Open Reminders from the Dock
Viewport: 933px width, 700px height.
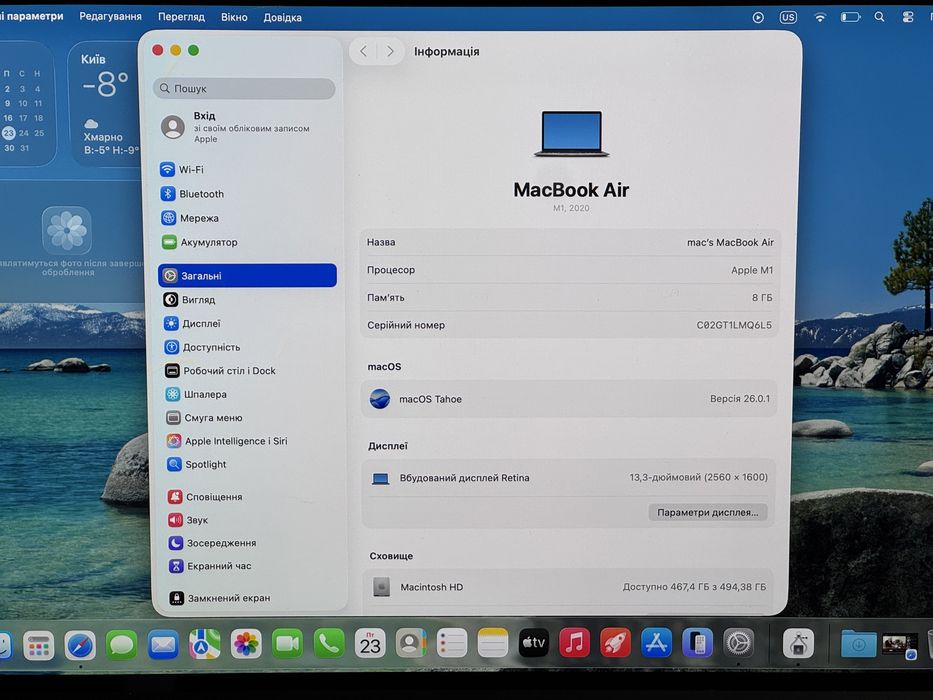tap(452, 643)
